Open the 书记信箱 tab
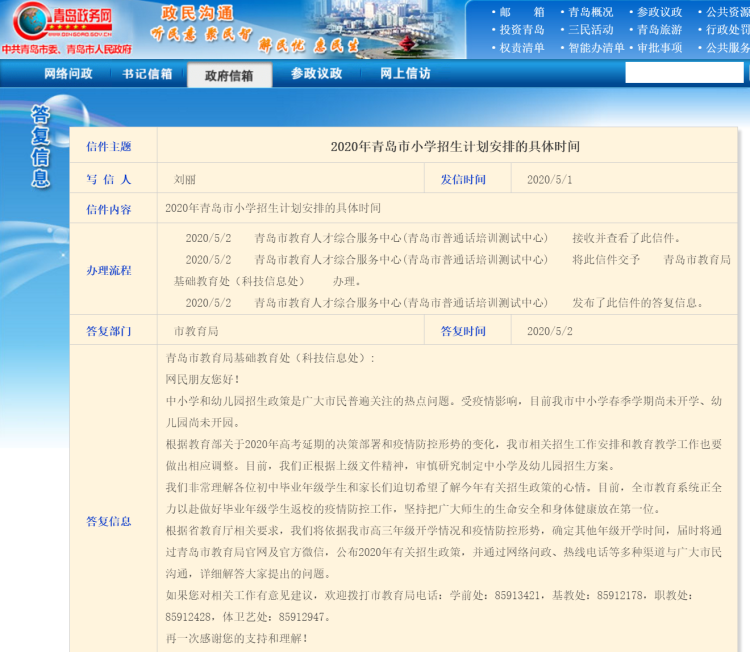The image size is (750, 652). point(147,74)
